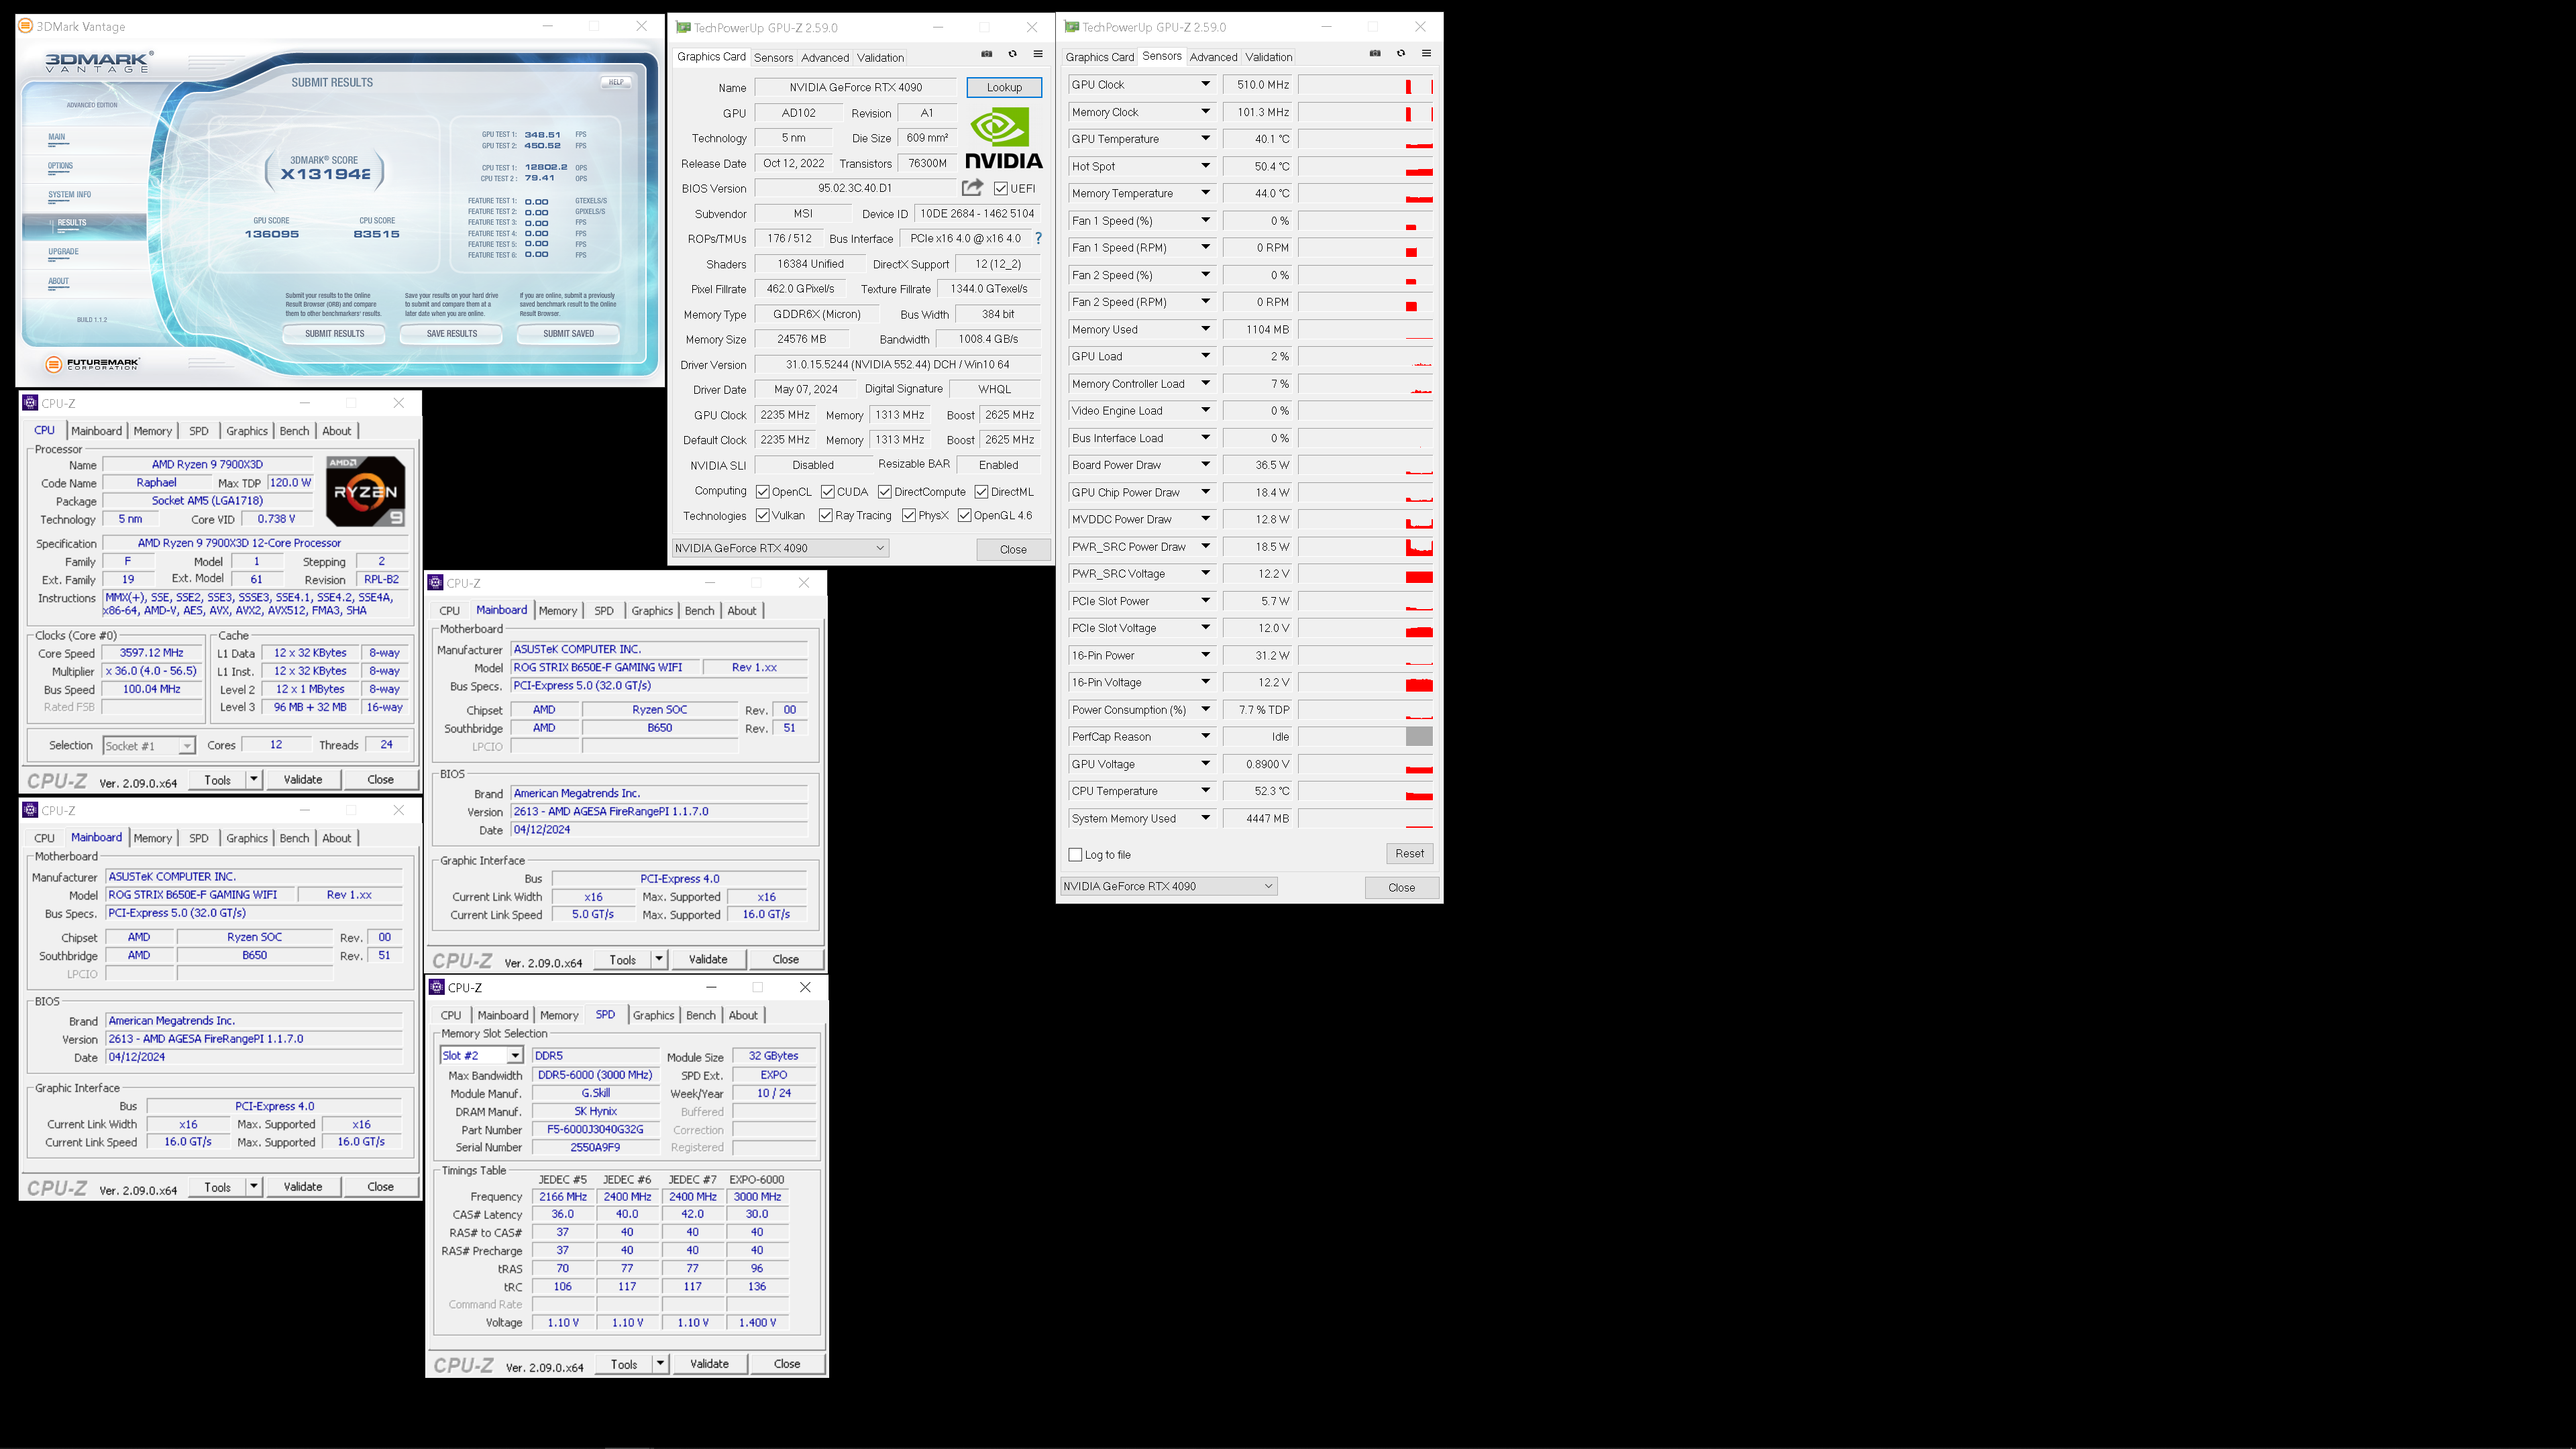Click the Bus Interface question mark icon

pyautogui.click(x=1038, y=238)
